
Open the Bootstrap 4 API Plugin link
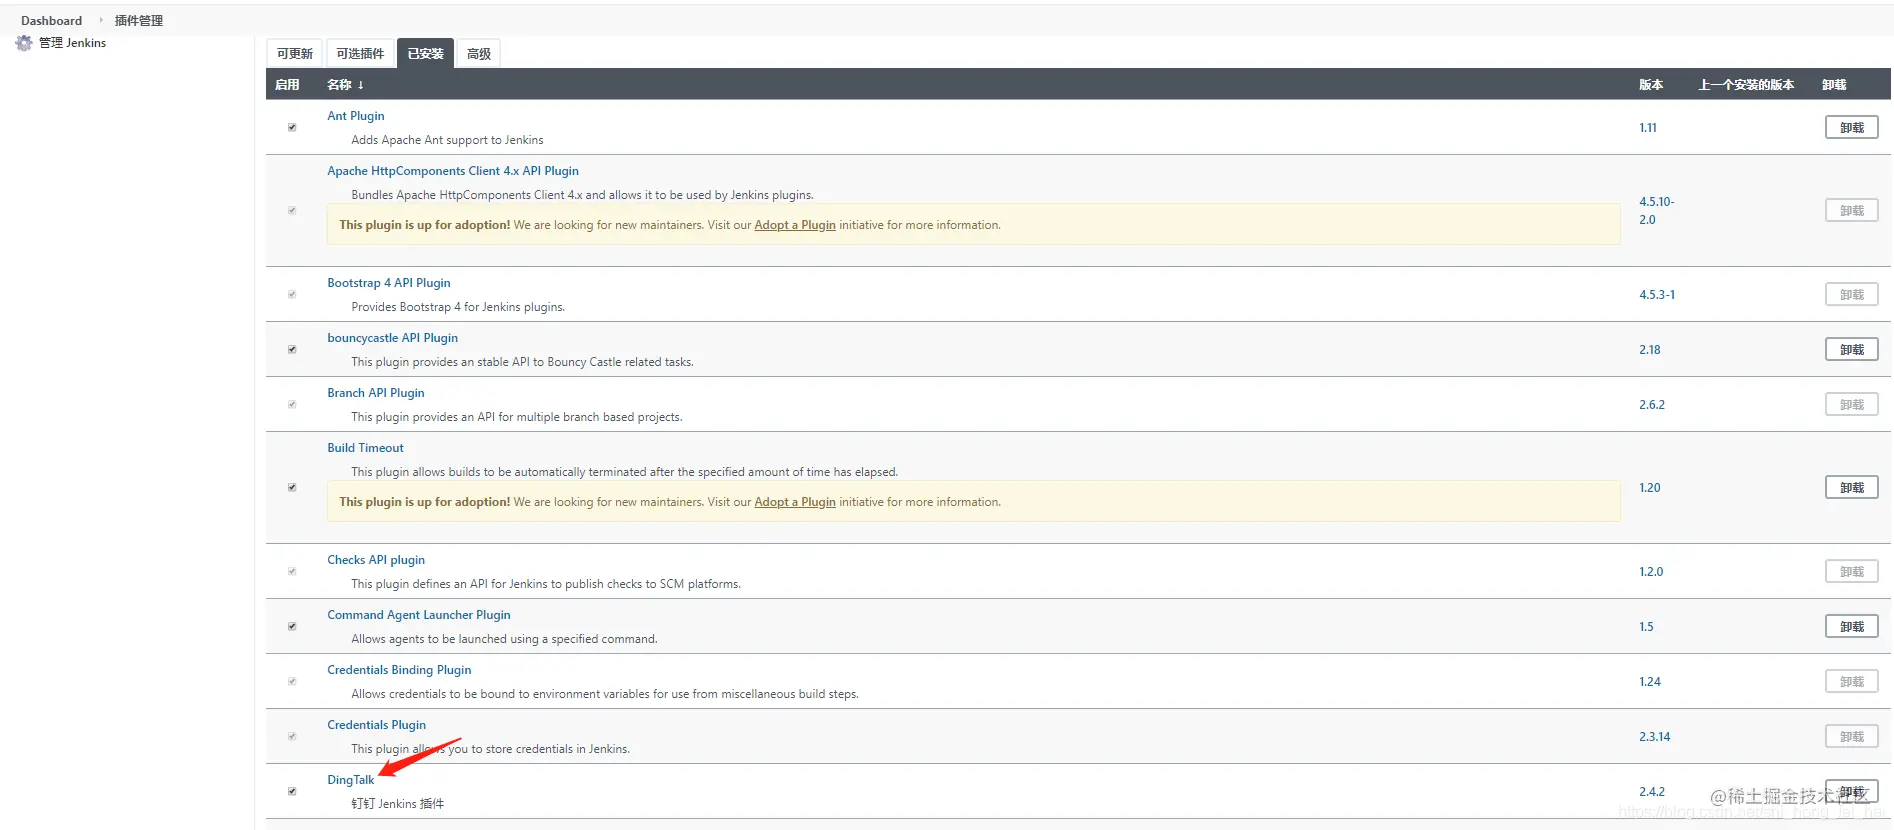tap(389, 283)
